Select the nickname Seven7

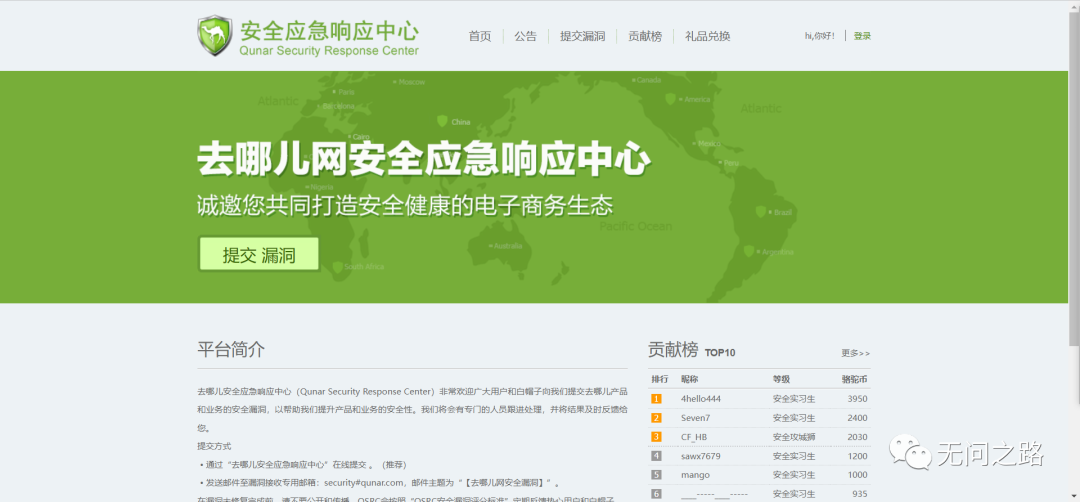click(695, 418)
